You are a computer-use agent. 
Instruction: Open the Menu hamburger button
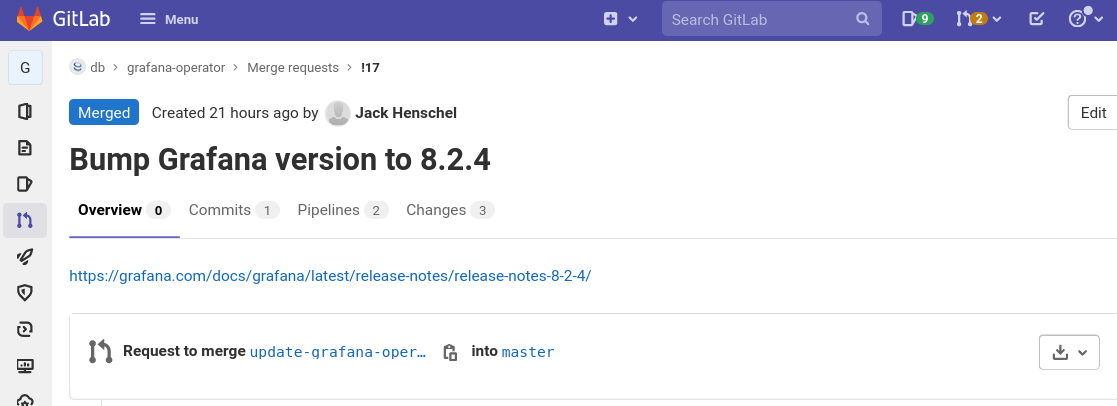[x=169, y=19]
